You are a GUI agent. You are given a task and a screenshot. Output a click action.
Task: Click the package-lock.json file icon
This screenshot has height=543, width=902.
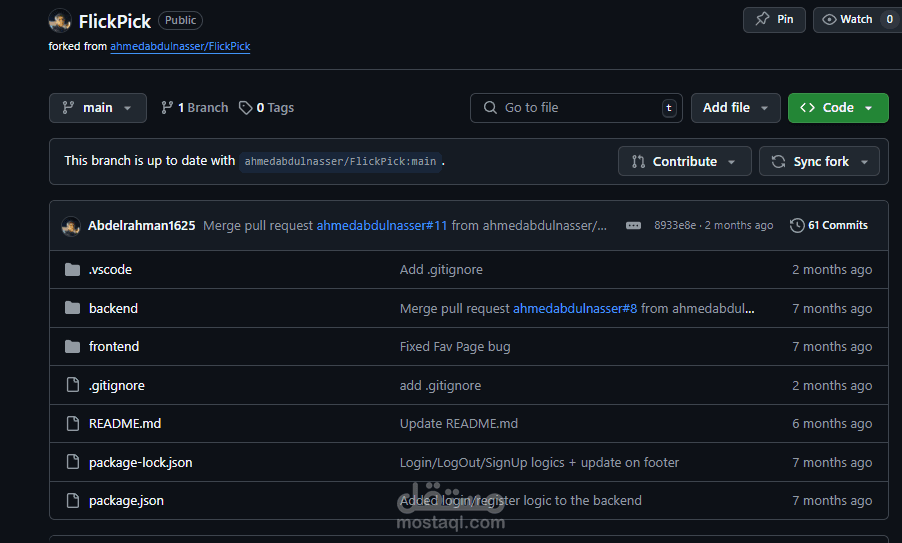(72, 462)
